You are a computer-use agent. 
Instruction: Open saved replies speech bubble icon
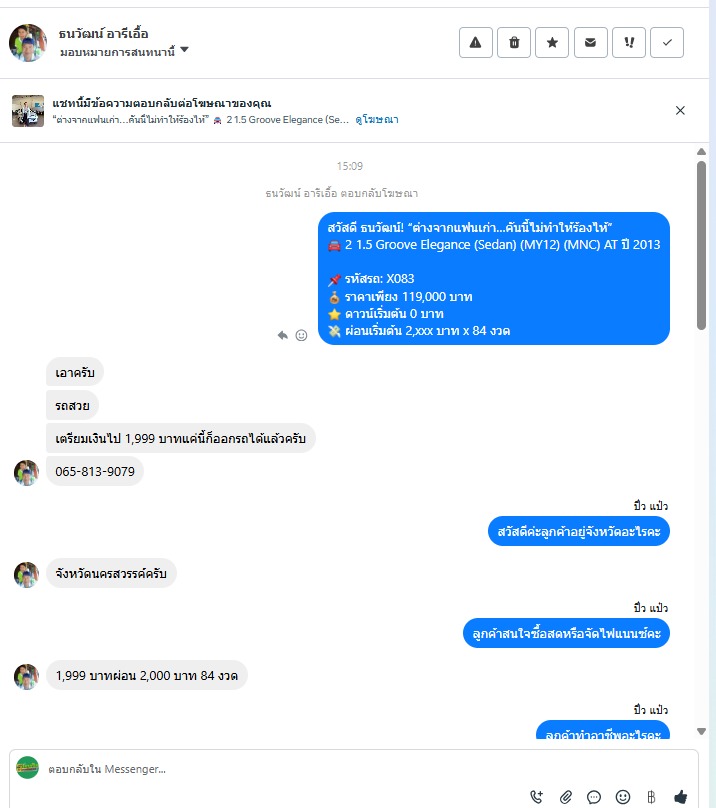(x=594, y=797)
